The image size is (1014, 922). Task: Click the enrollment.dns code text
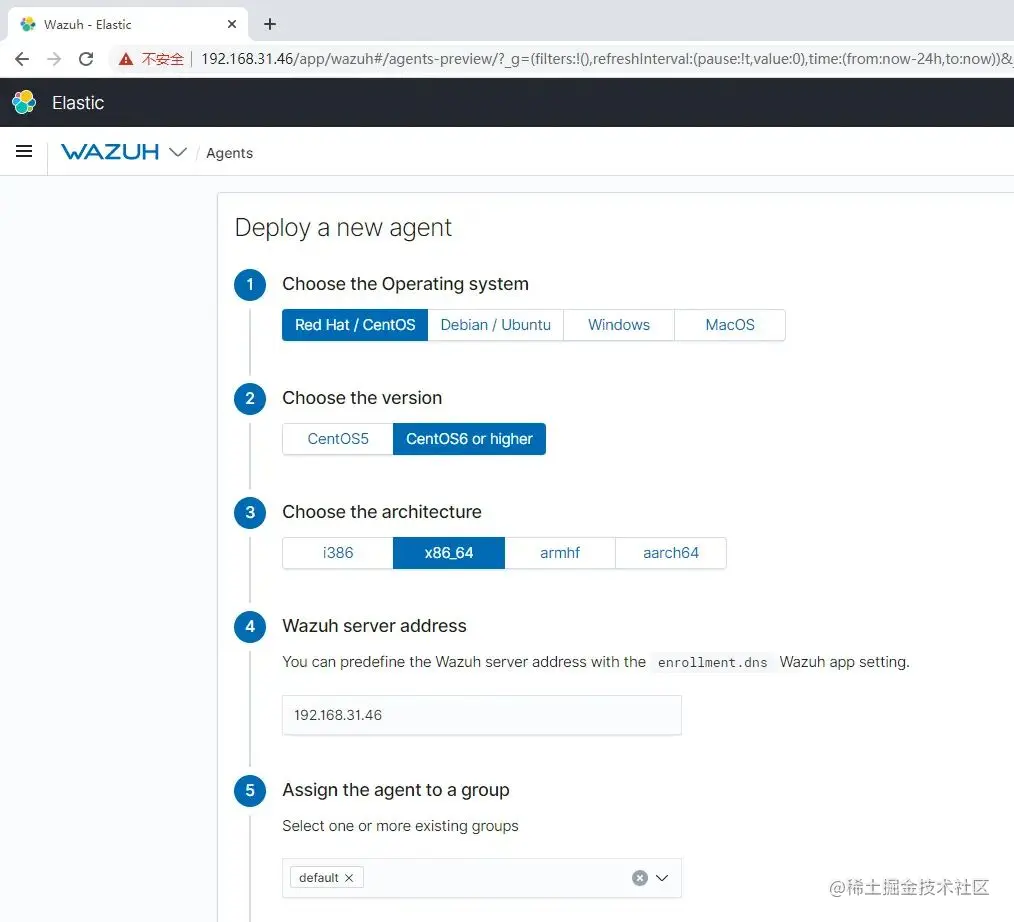tap(713, 662)
